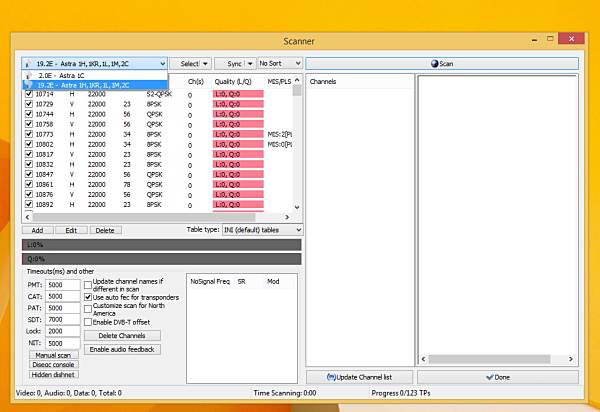
Task: Click the globe icon on Scan button
Action: 434,64
